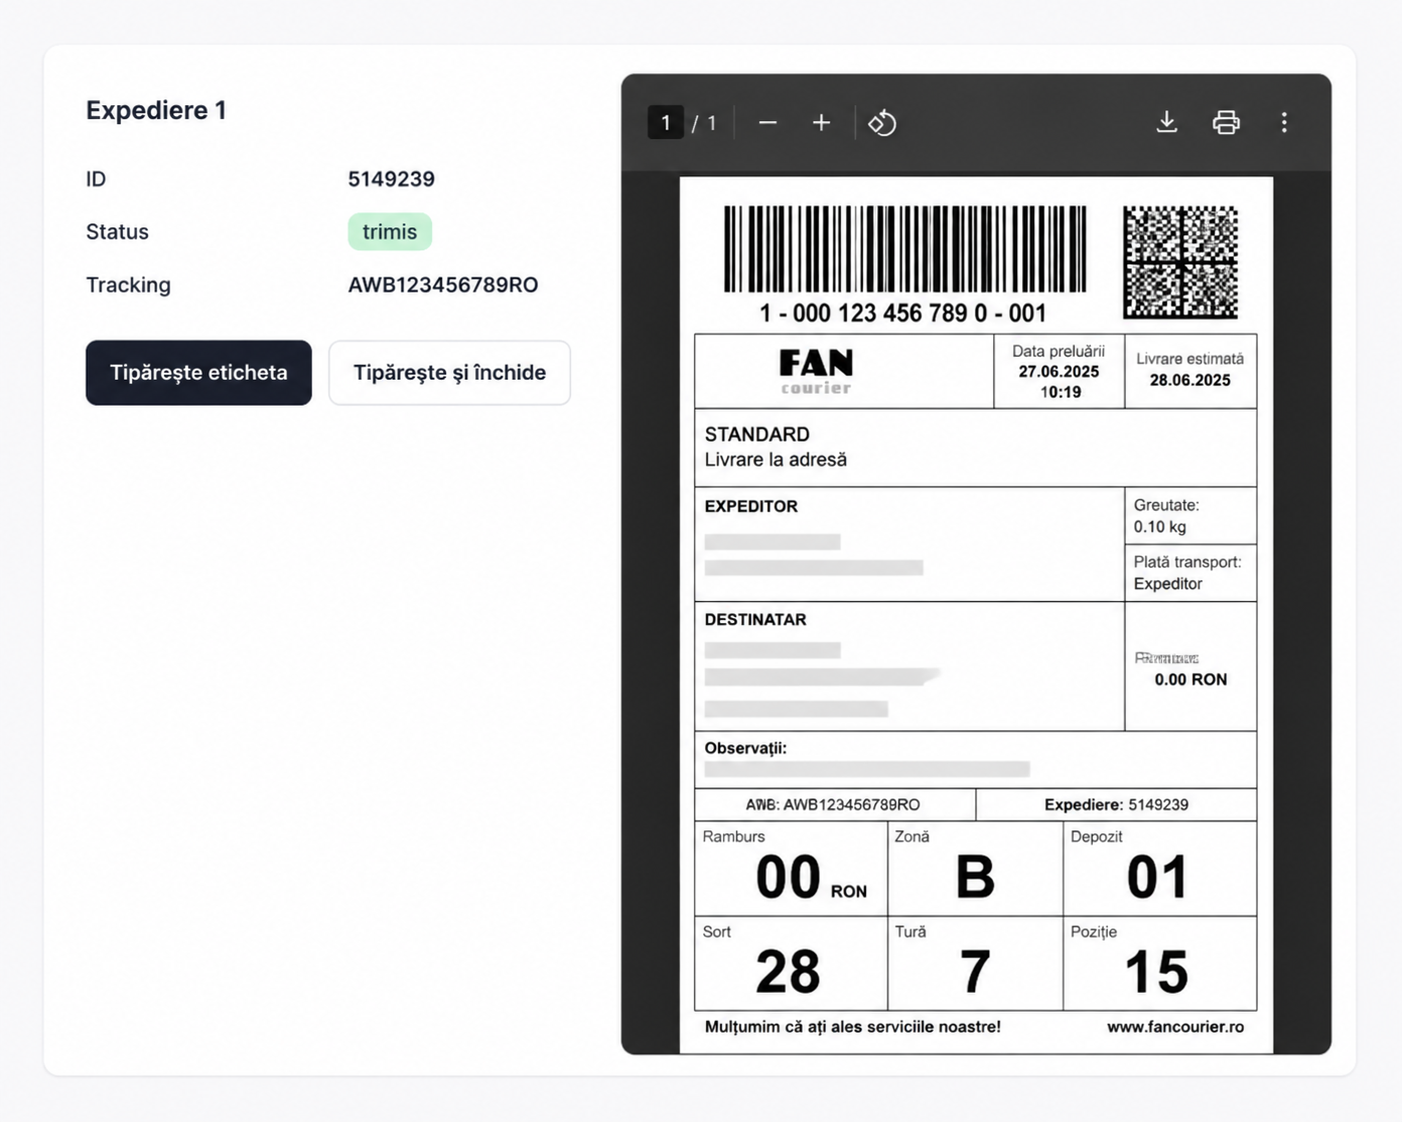Click Tipărește și închide button

tap(450, 373)
